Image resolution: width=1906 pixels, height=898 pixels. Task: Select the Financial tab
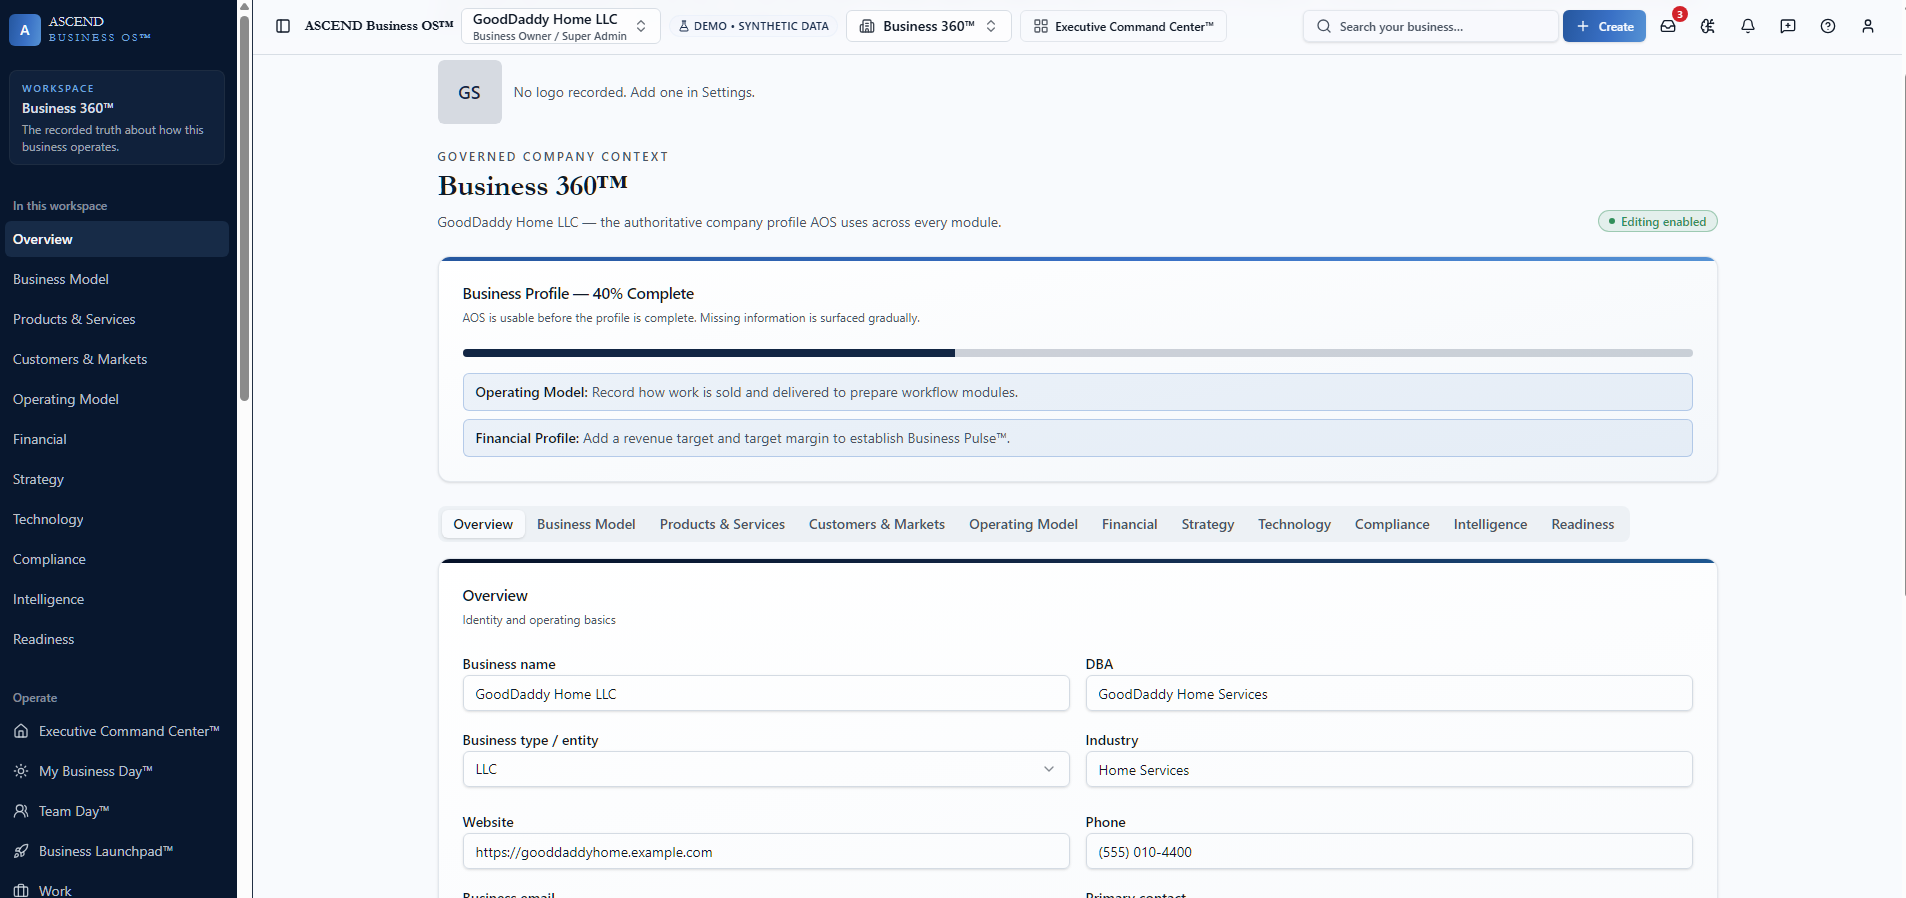point(1129,524)
